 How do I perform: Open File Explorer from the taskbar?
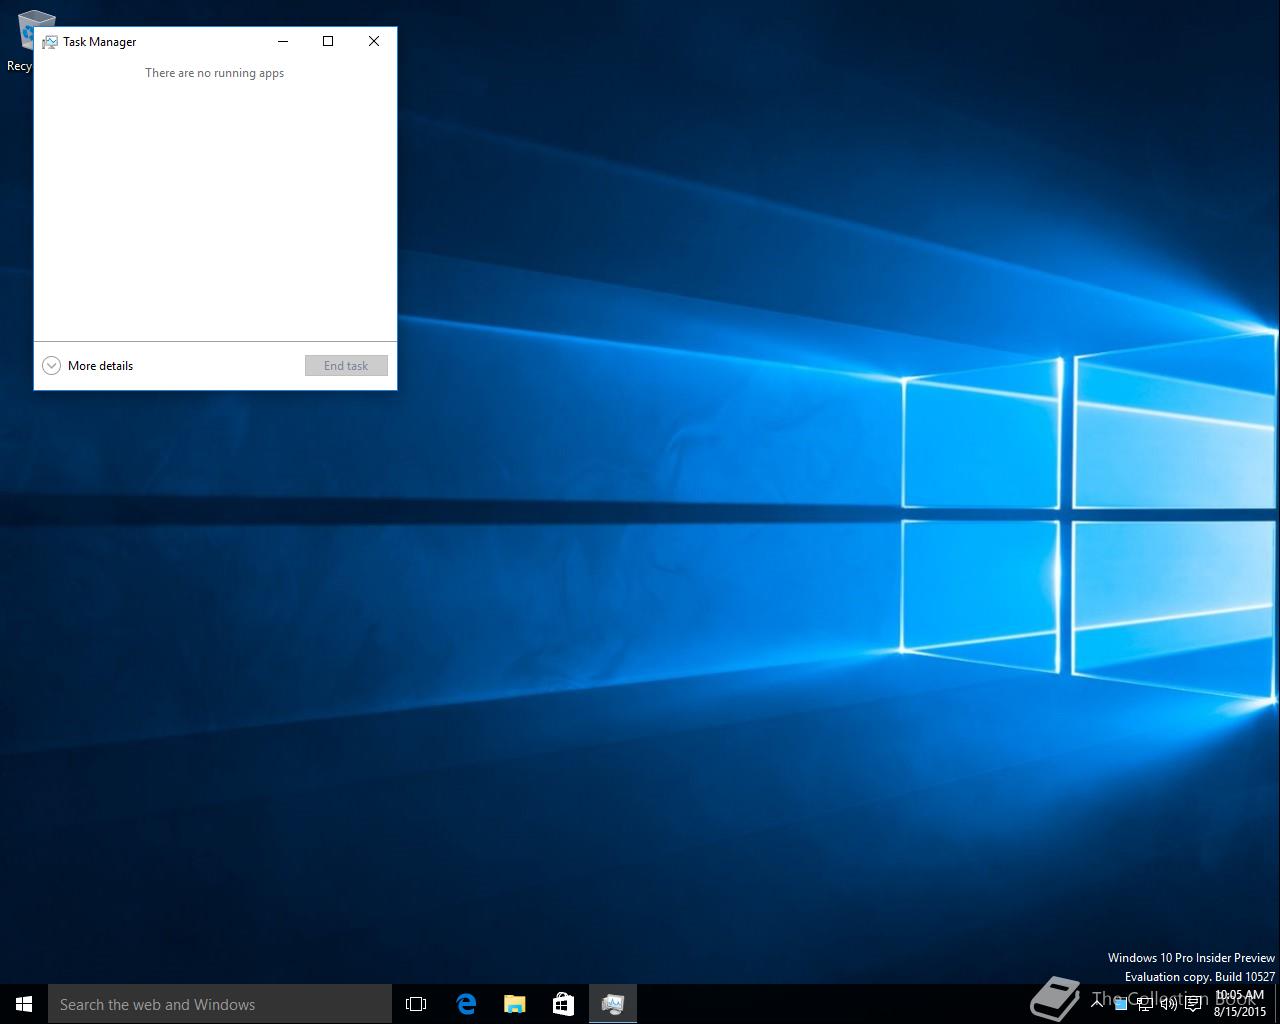click(515, 1004)
